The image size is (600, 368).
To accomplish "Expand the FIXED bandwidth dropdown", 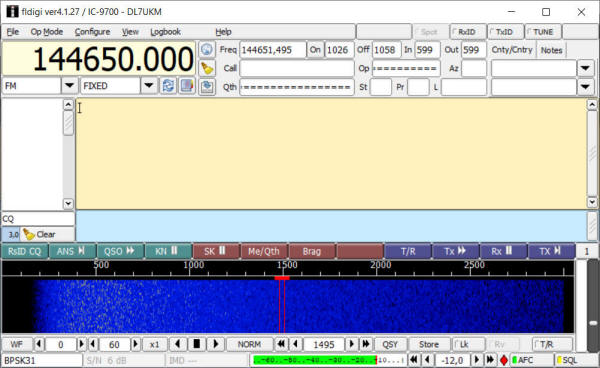I will pyautogui.click(x=149, y=86).
